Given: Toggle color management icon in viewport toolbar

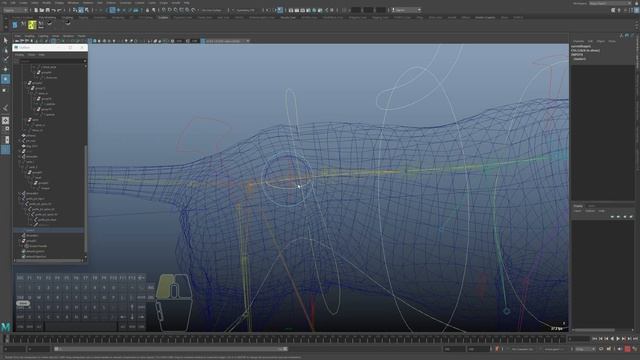Looking at the screenshot, I should 203,41.
